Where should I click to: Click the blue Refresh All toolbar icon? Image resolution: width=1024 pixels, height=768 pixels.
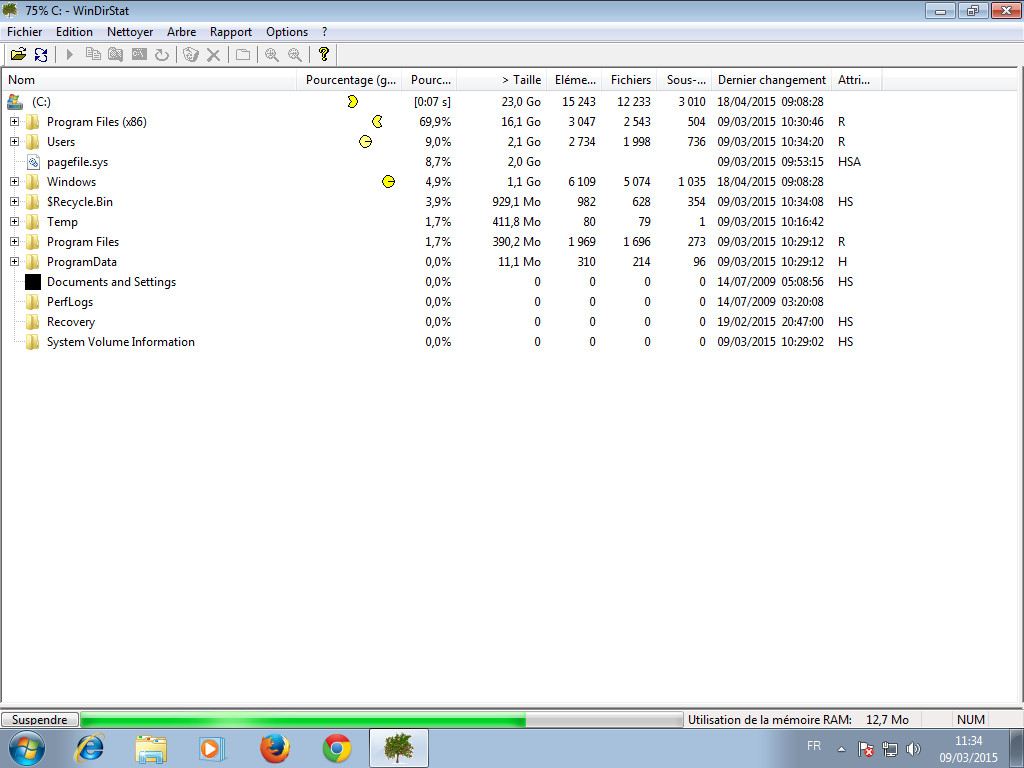tap(41, 54)
